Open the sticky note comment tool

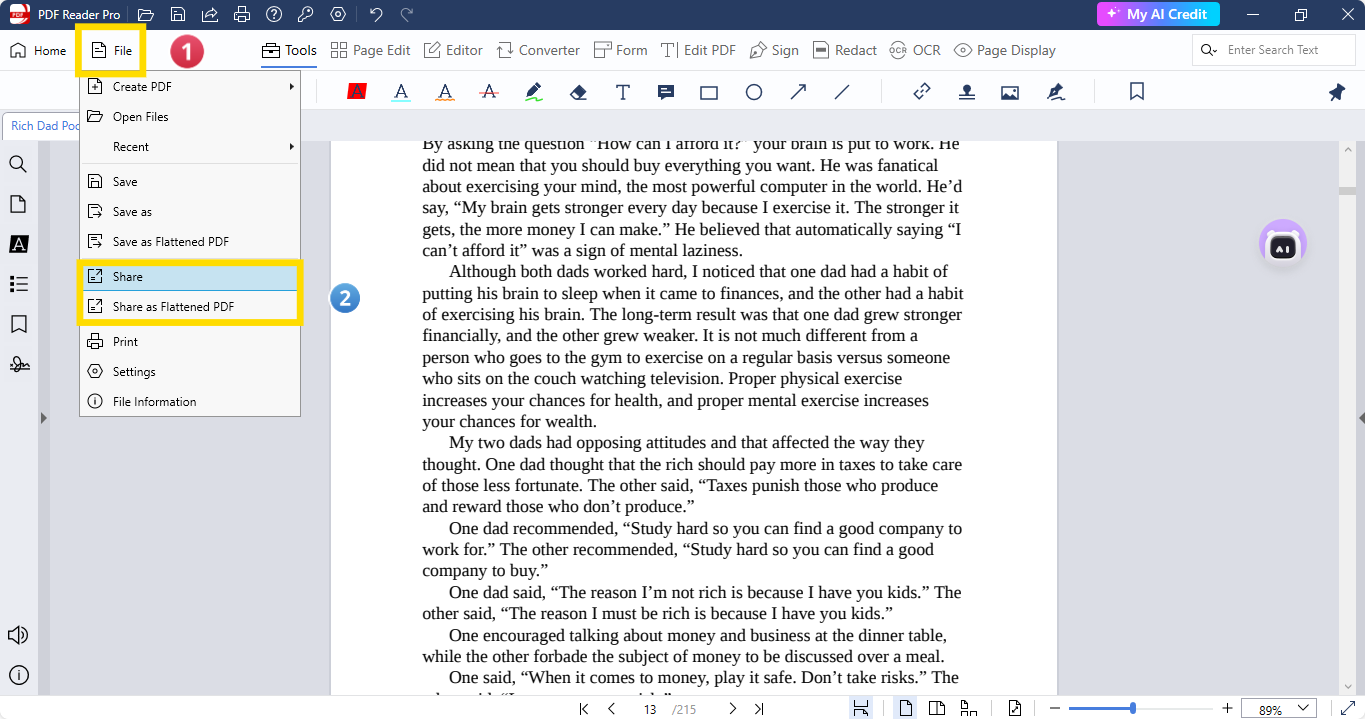point(666,92)
